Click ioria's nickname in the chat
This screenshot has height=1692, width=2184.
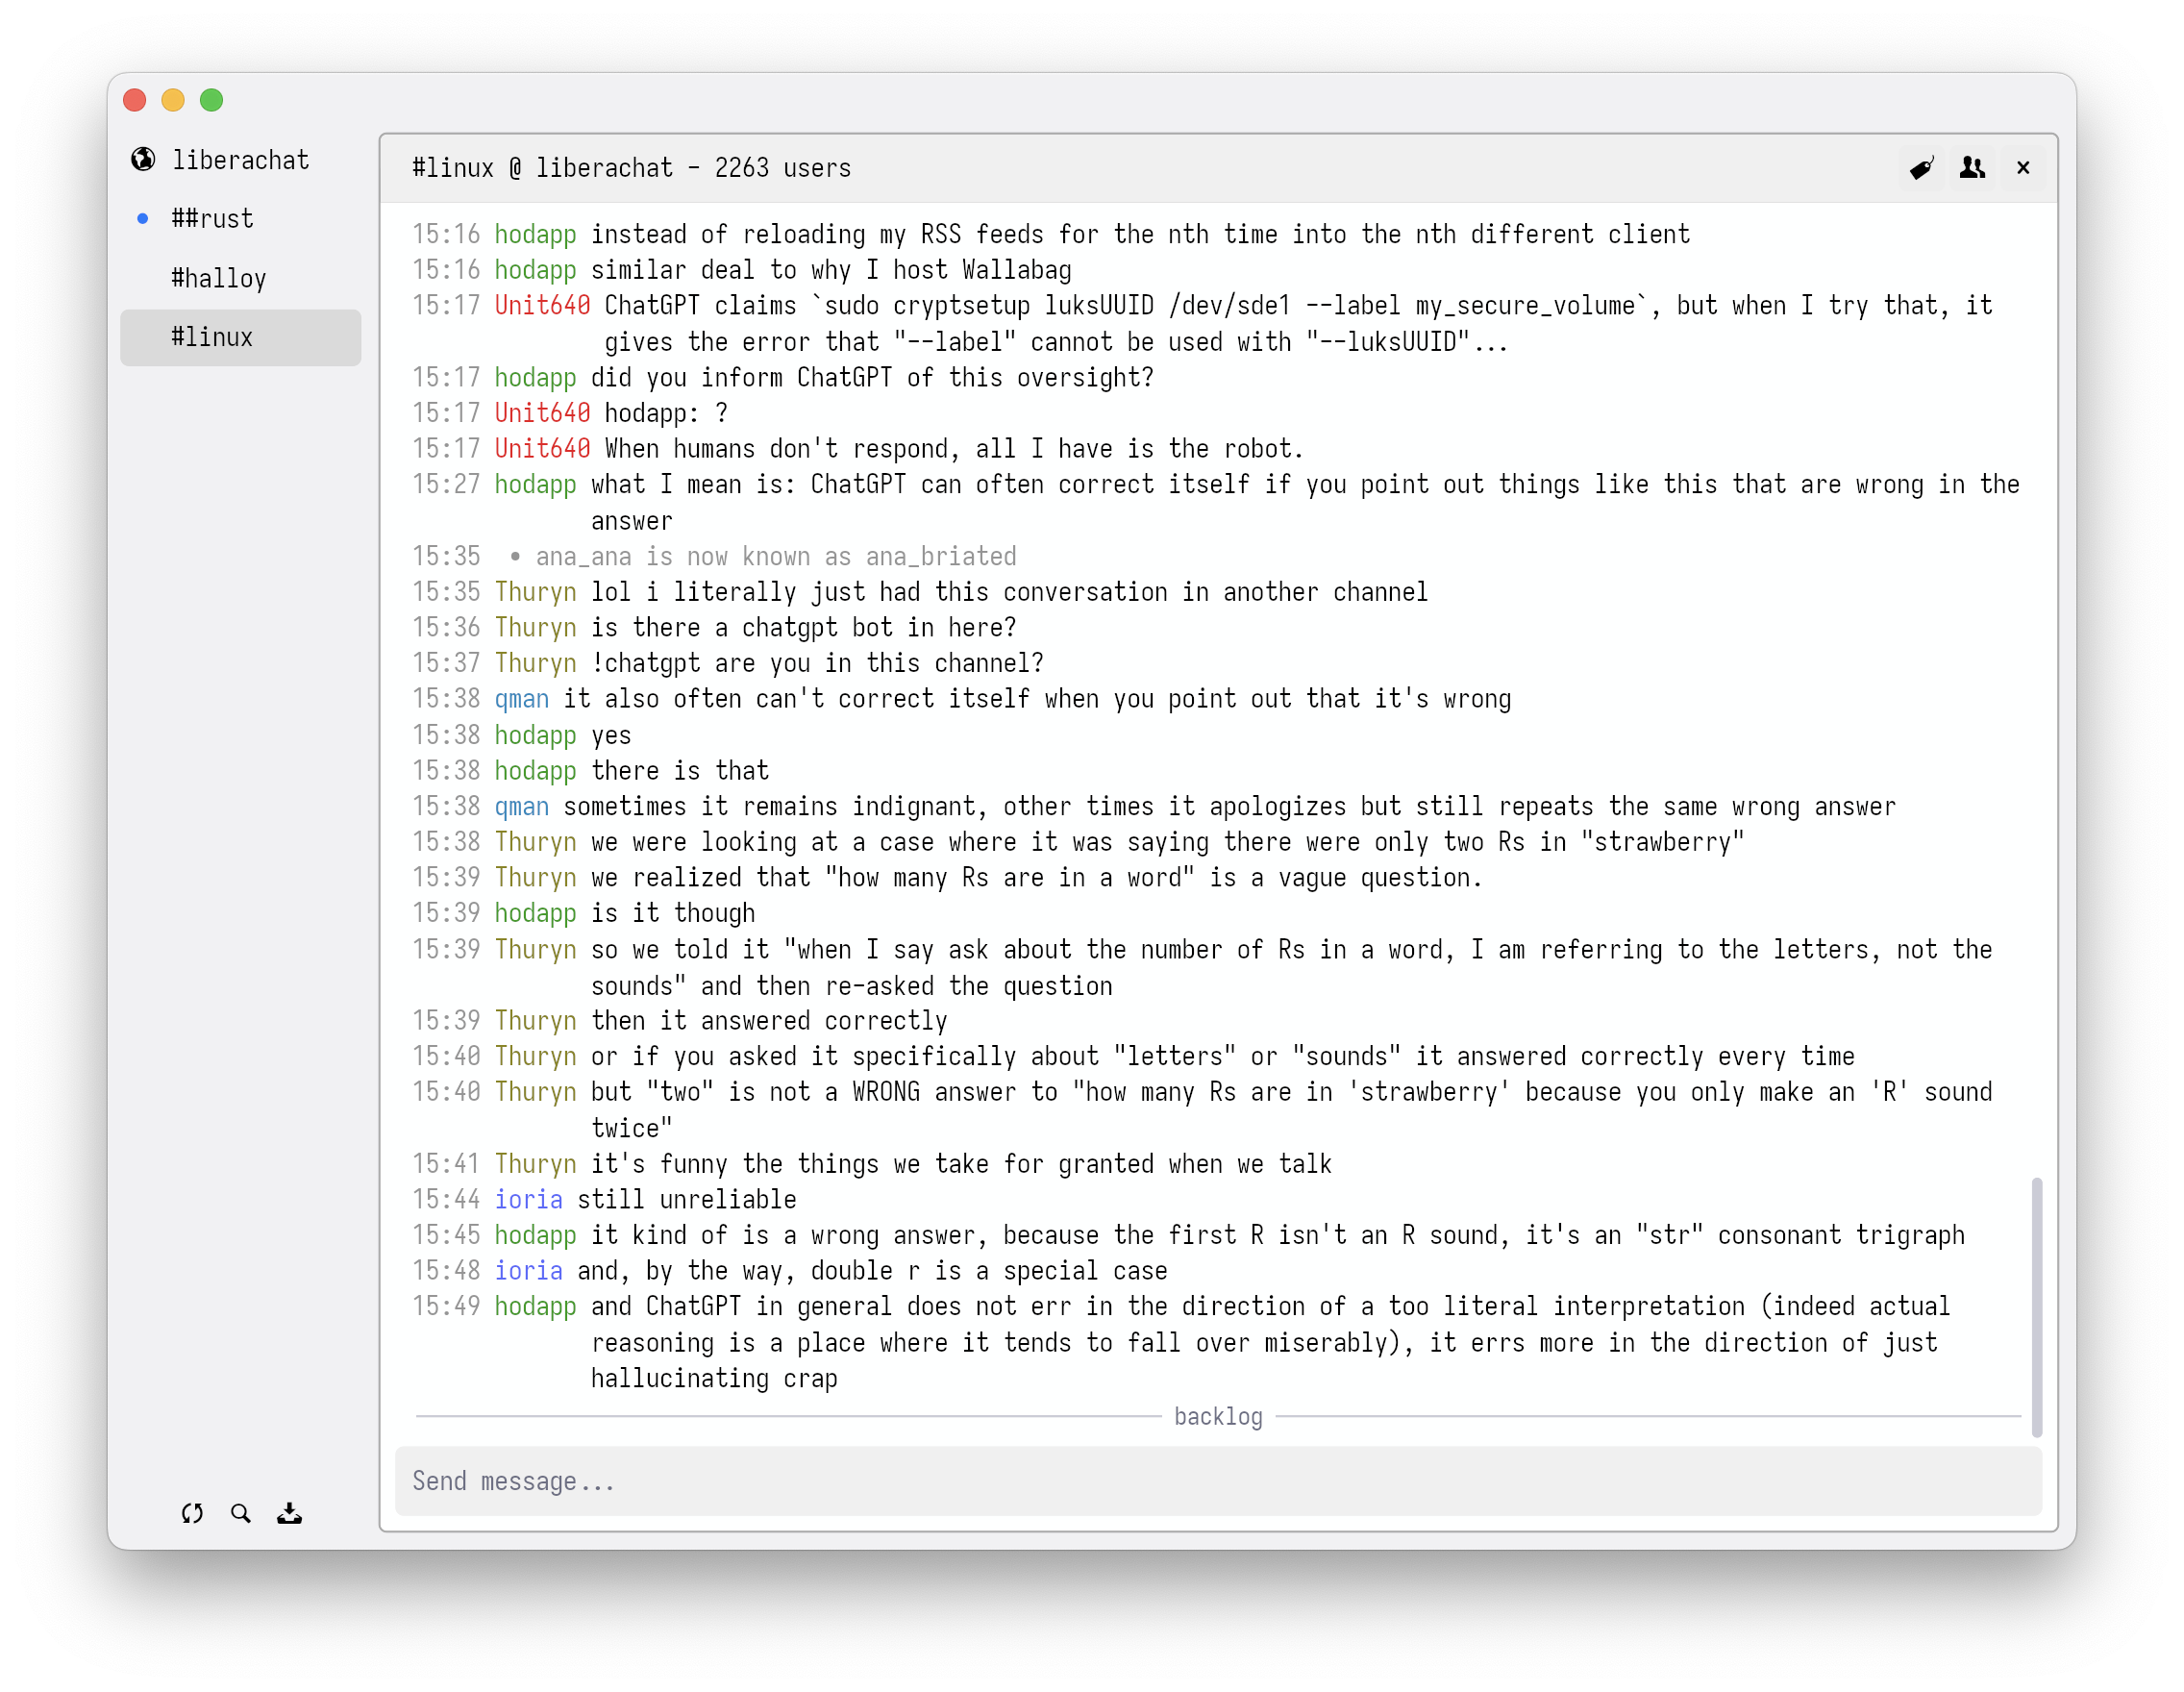[528, 1199]
